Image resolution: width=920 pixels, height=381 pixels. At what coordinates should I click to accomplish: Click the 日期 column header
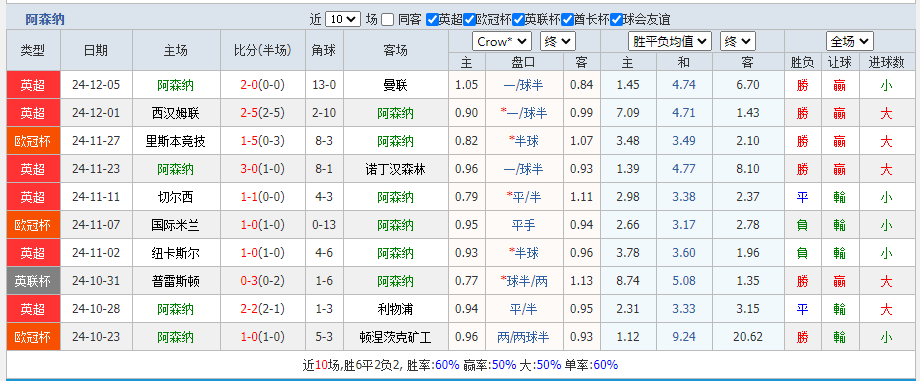96,50
